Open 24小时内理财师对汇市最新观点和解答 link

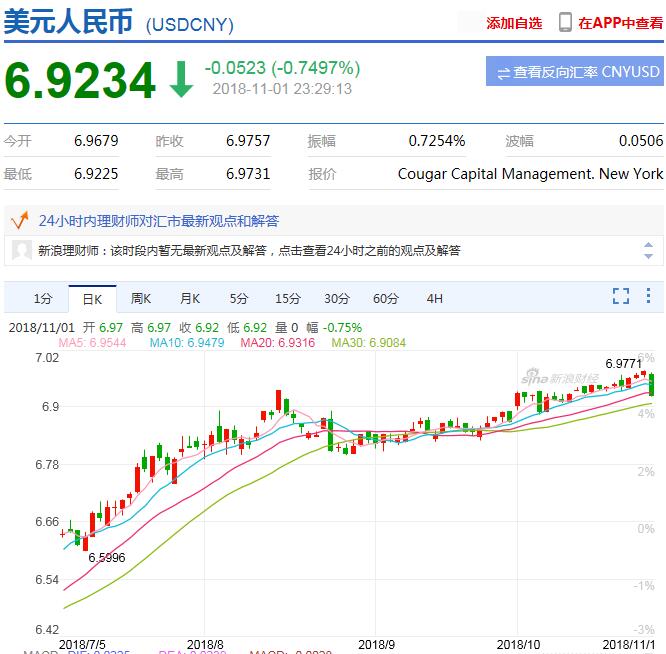[159, 221]
